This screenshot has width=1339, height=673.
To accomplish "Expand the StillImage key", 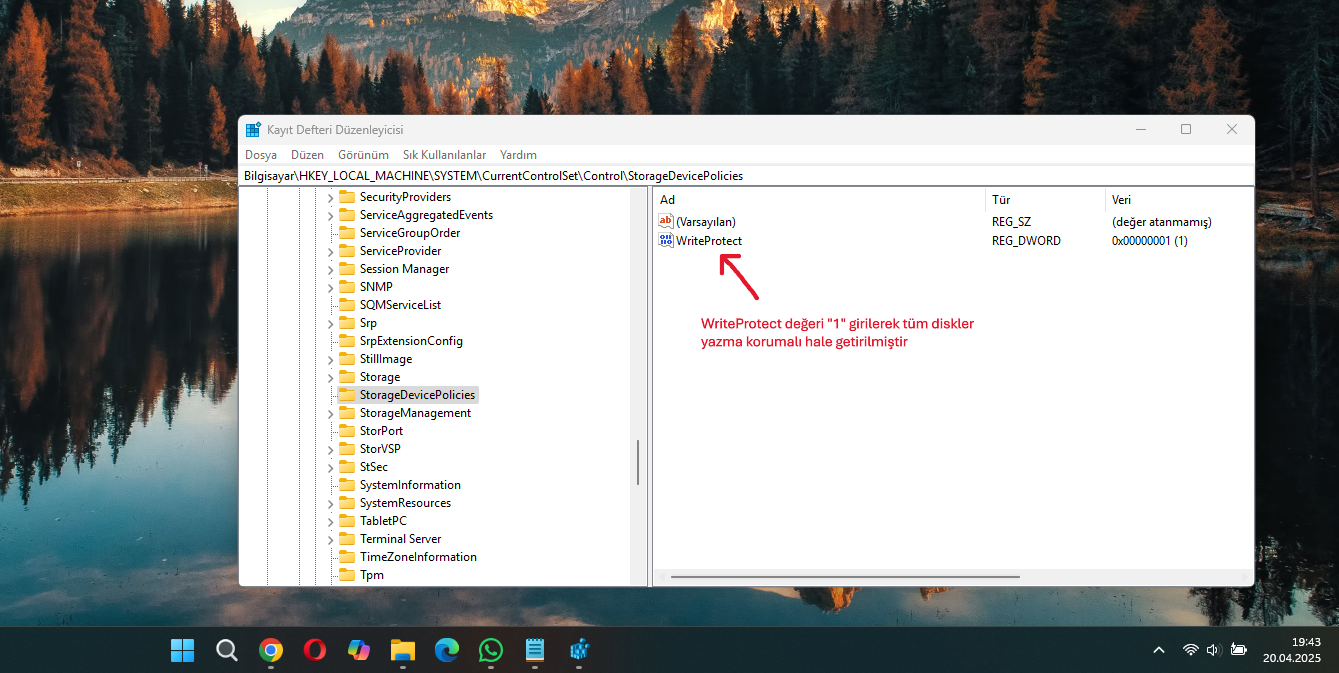I will (330, 359).
